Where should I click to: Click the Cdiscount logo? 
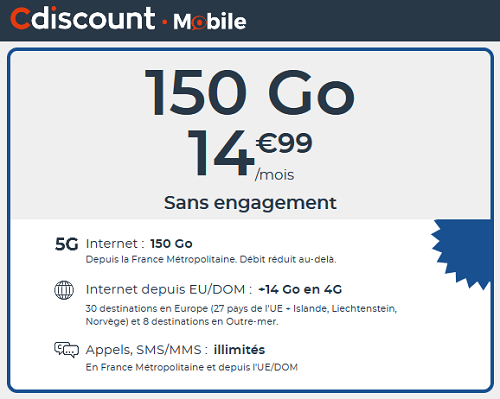coord(82,19)
